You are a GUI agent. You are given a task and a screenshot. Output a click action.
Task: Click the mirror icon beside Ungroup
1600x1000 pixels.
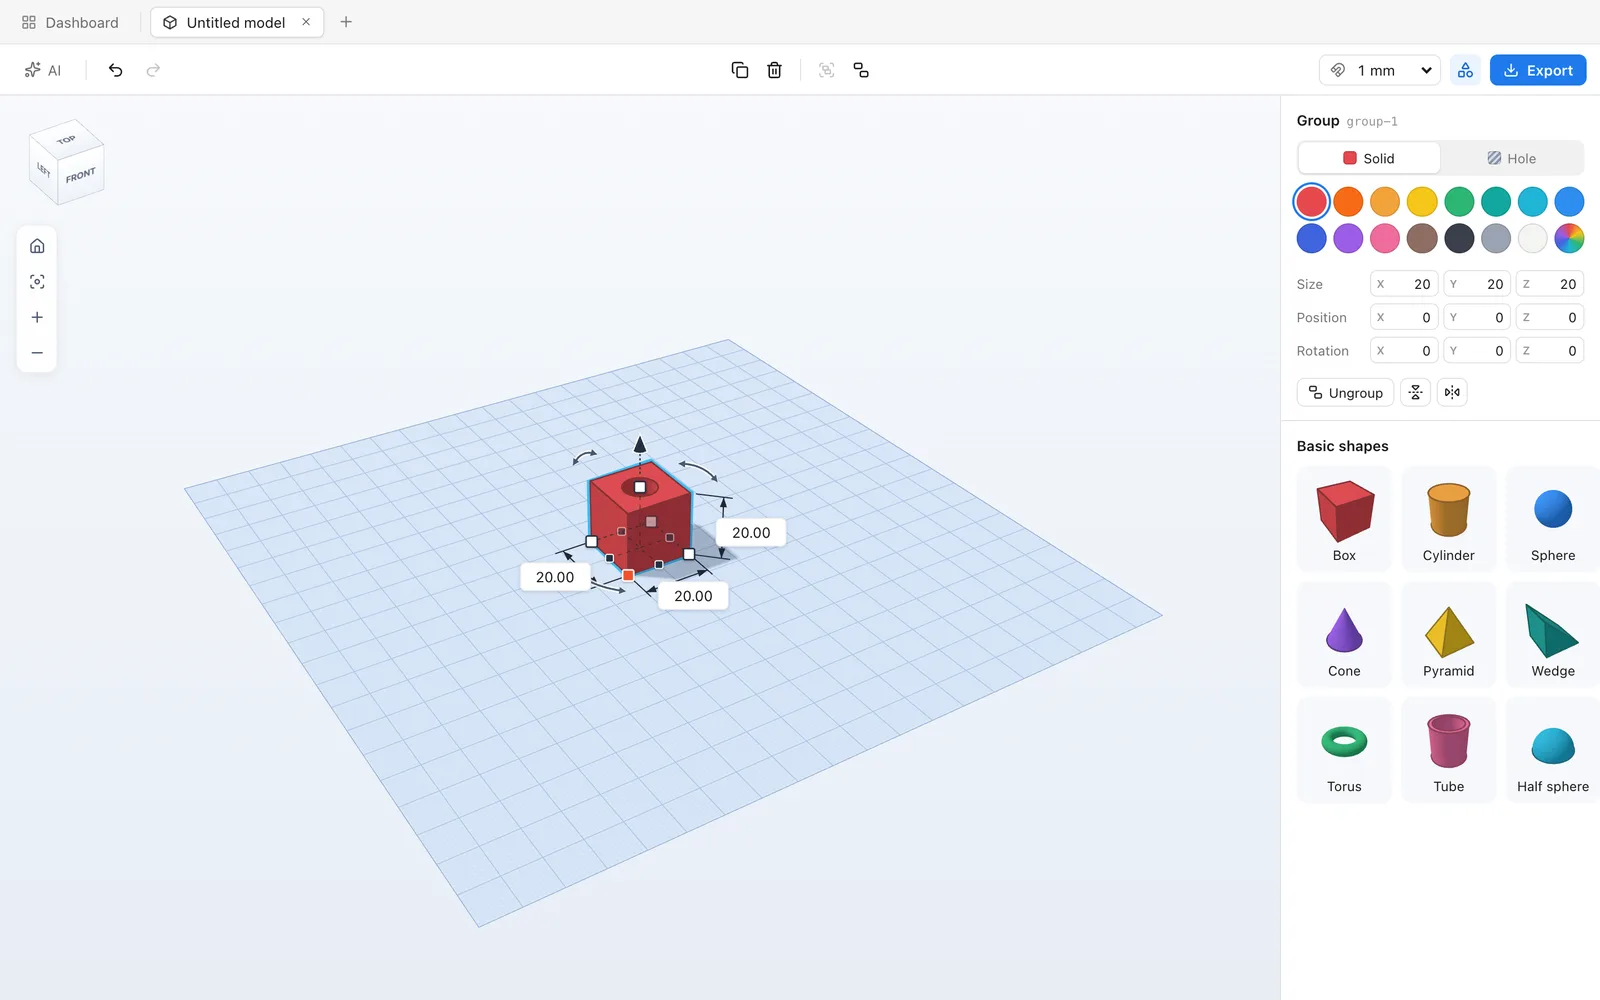(1452, 393)
